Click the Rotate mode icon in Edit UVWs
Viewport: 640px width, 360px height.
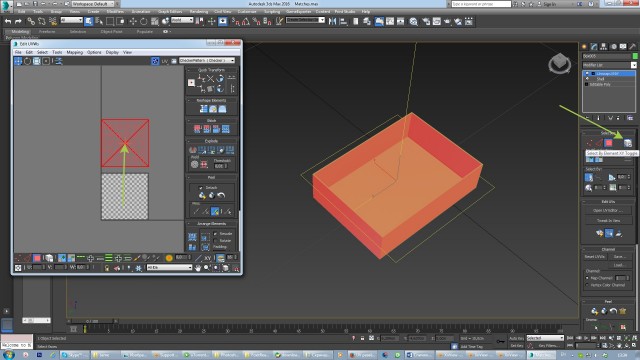pyautogui.click(x=27, y=61)
